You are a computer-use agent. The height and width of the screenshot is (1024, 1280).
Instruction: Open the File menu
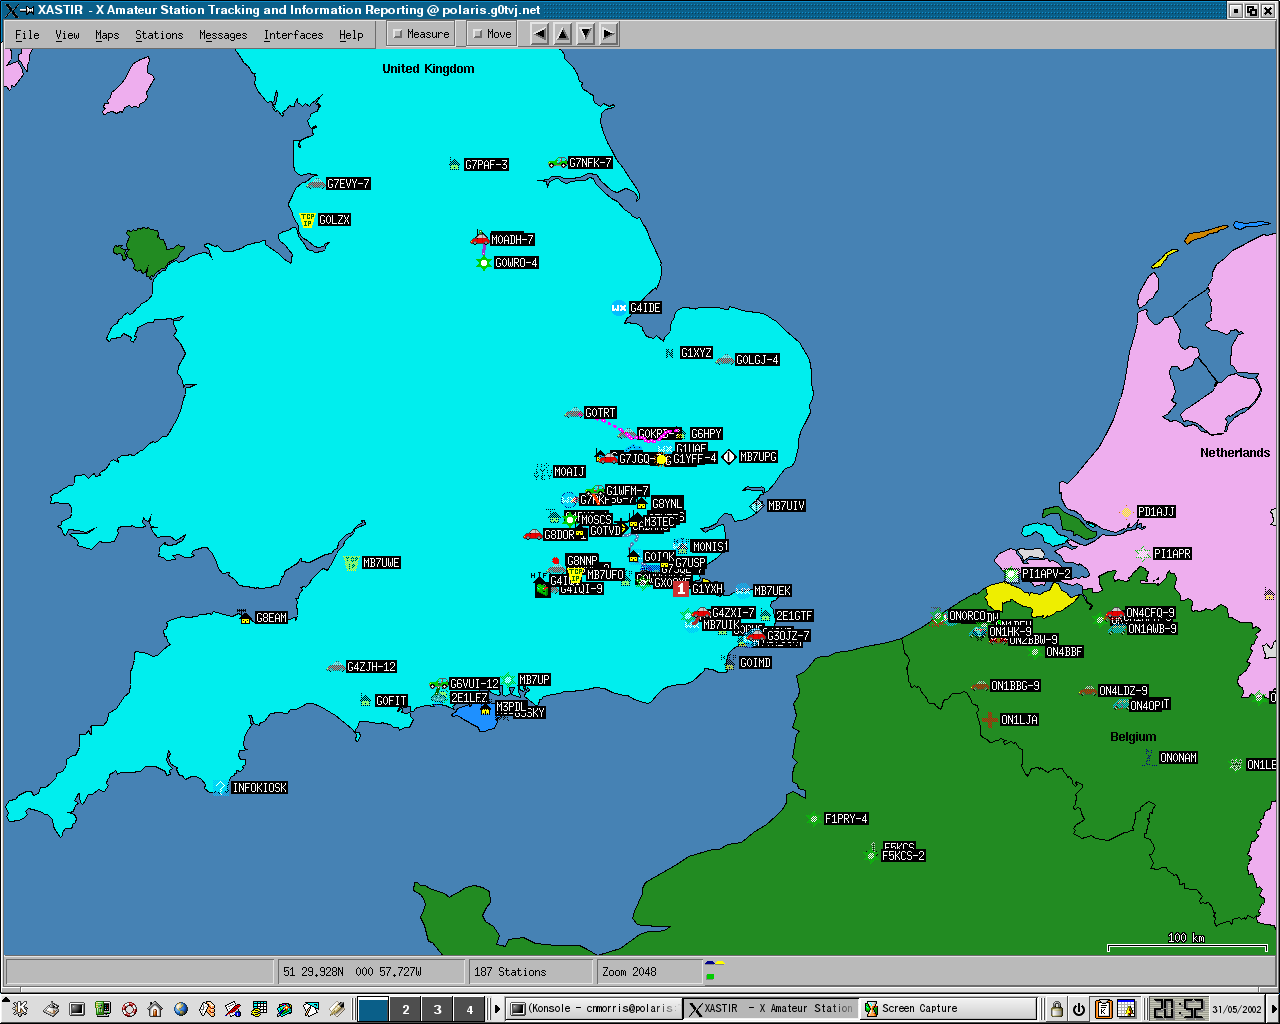27,35
